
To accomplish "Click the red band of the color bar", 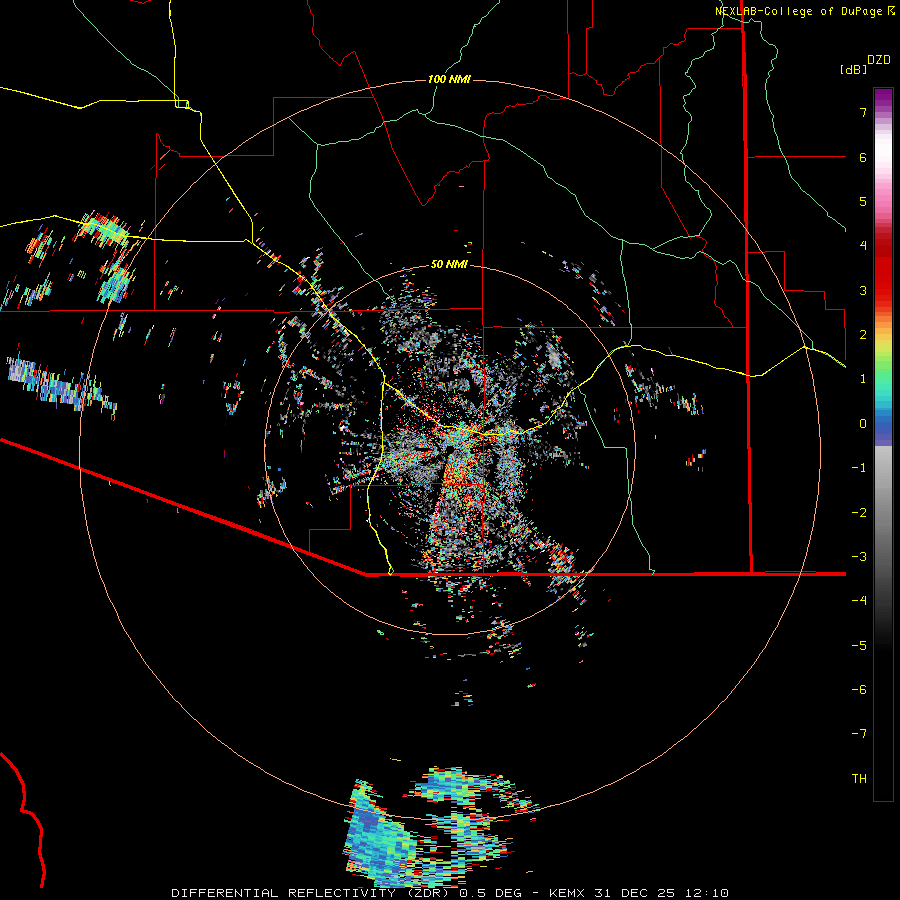I will pyautogui.click(x=883, y=267).
